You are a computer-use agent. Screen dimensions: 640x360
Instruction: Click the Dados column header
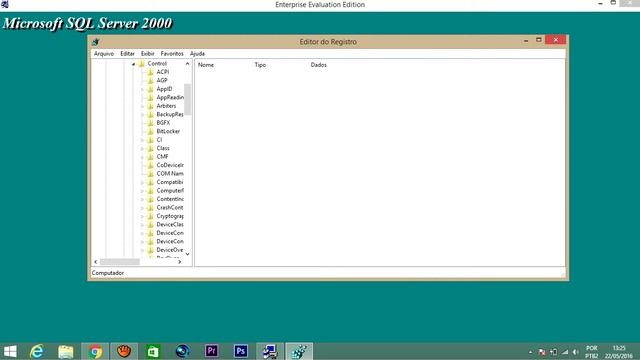point(318,65)
